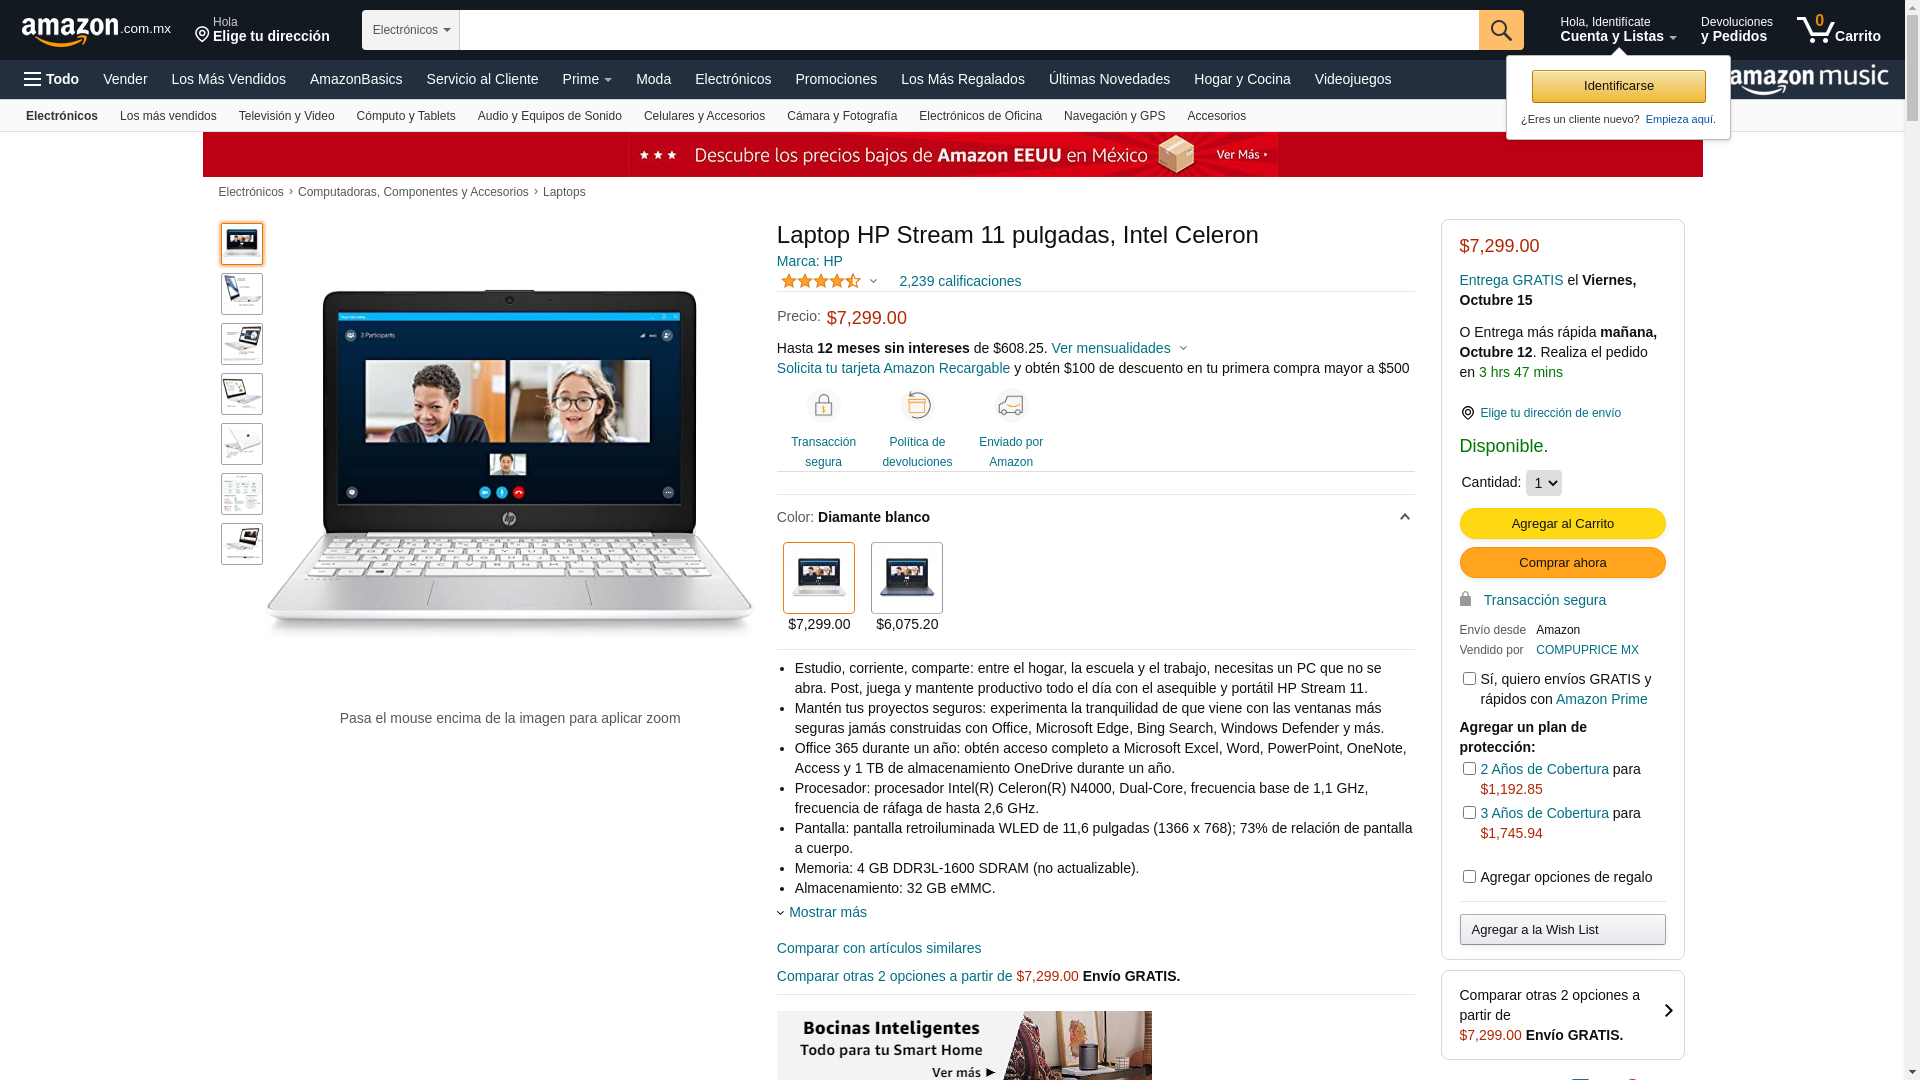Viewport: 1920px width, 1080px height.
Task: Click the Enviado por Amazon truck icon
Action: [1010, 406]
